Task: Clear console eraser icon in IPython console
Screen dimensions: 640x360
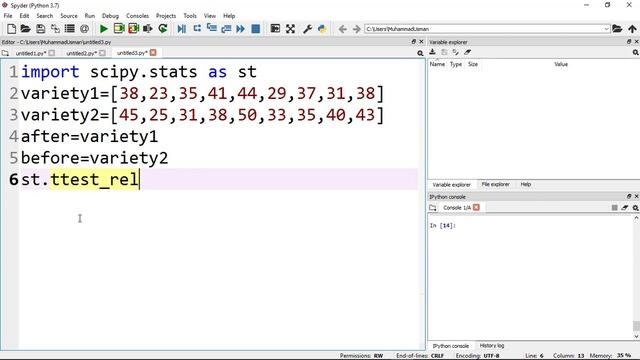Action: (x=624, y=208)
